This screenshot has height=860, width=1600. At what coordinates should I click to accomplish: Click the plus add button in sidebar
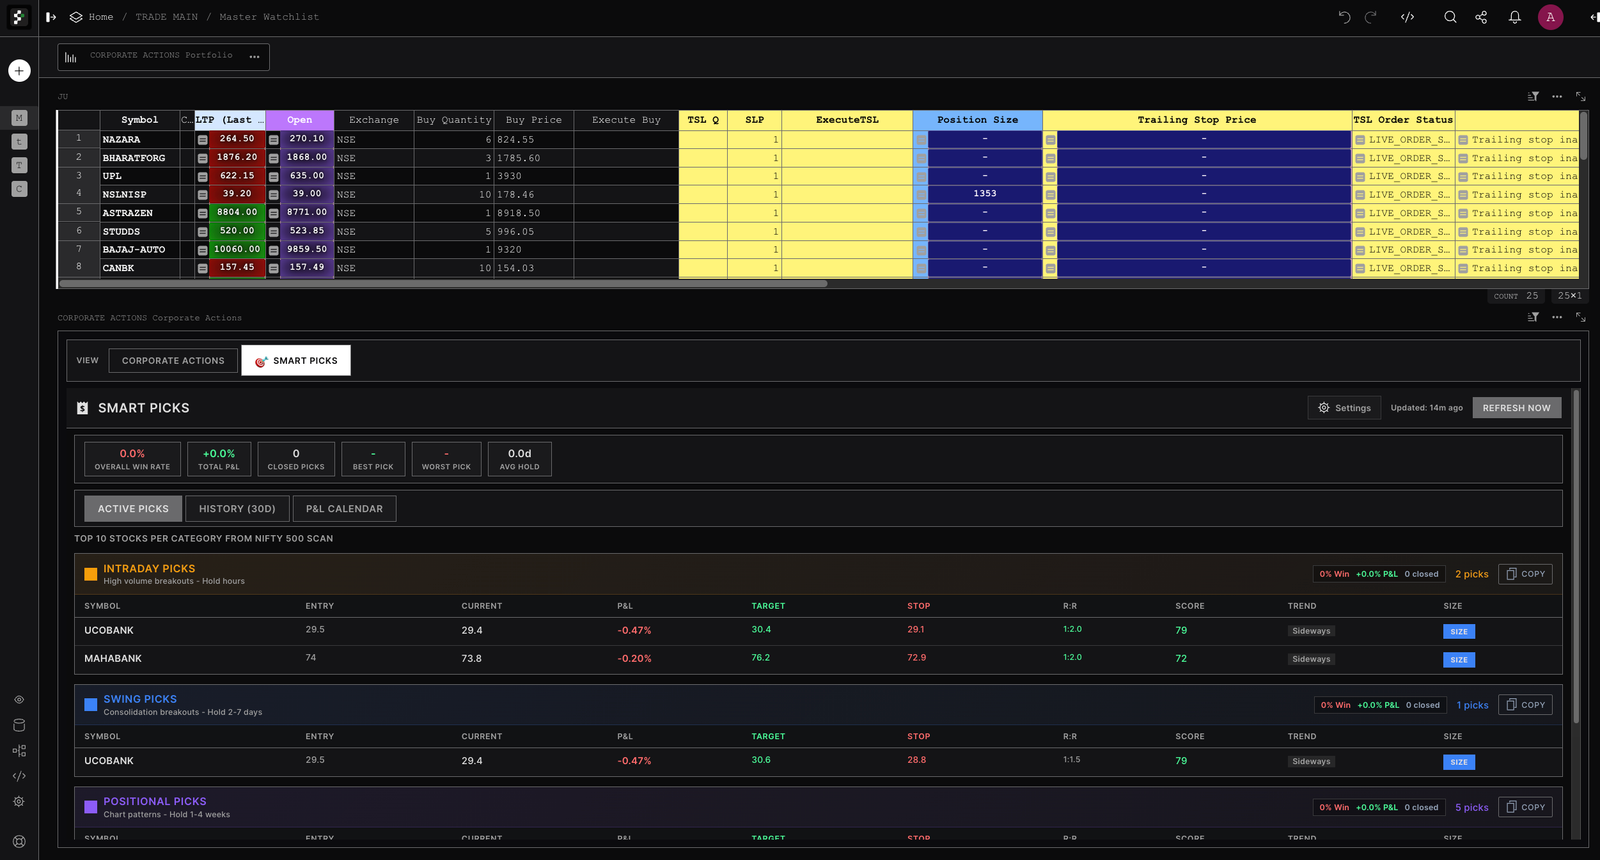(19, 70)
